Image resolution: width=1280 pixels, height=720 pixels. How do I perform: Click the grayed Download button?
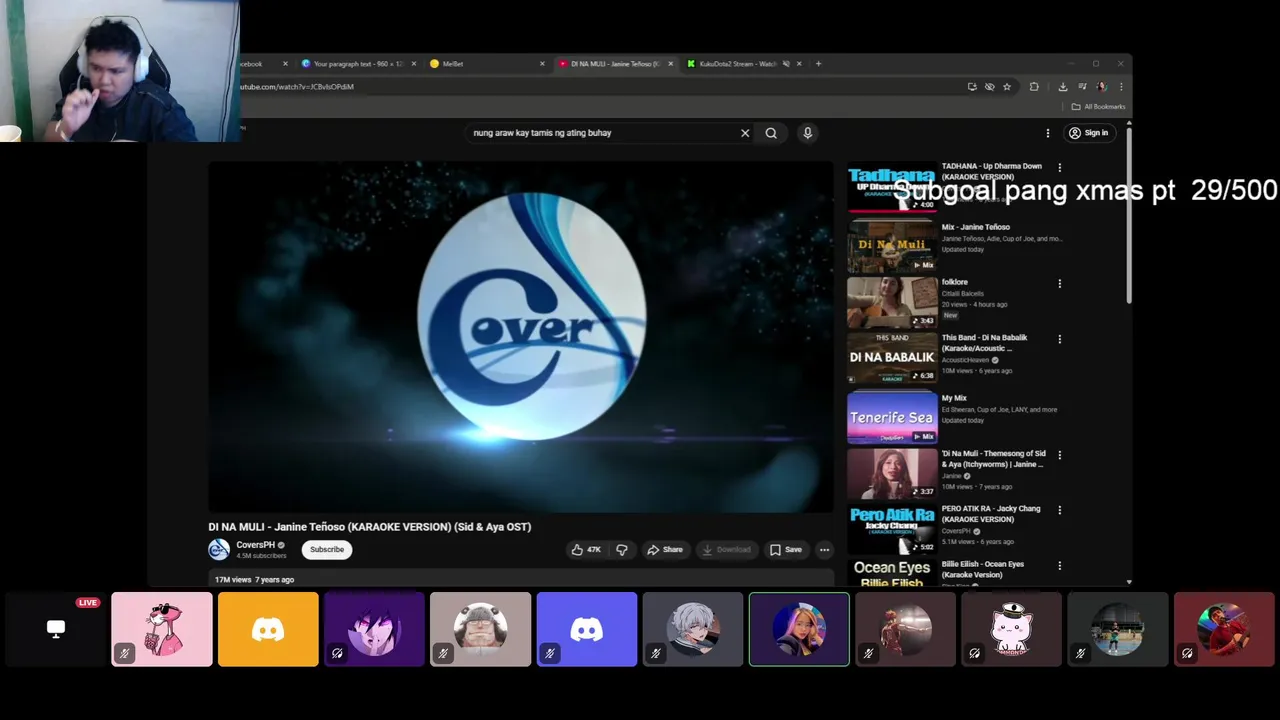726,549
